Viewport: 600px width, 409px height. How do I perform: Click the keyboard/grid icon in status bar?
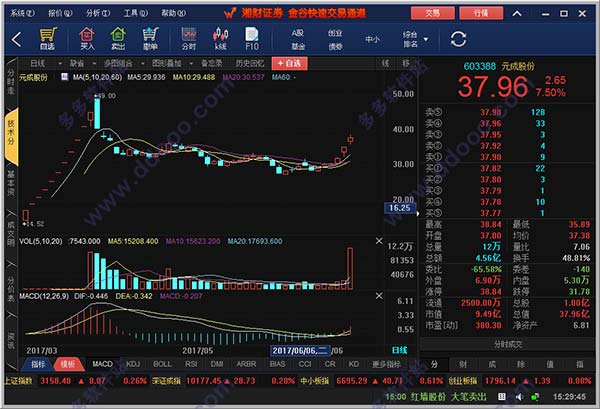click(502, 396)
